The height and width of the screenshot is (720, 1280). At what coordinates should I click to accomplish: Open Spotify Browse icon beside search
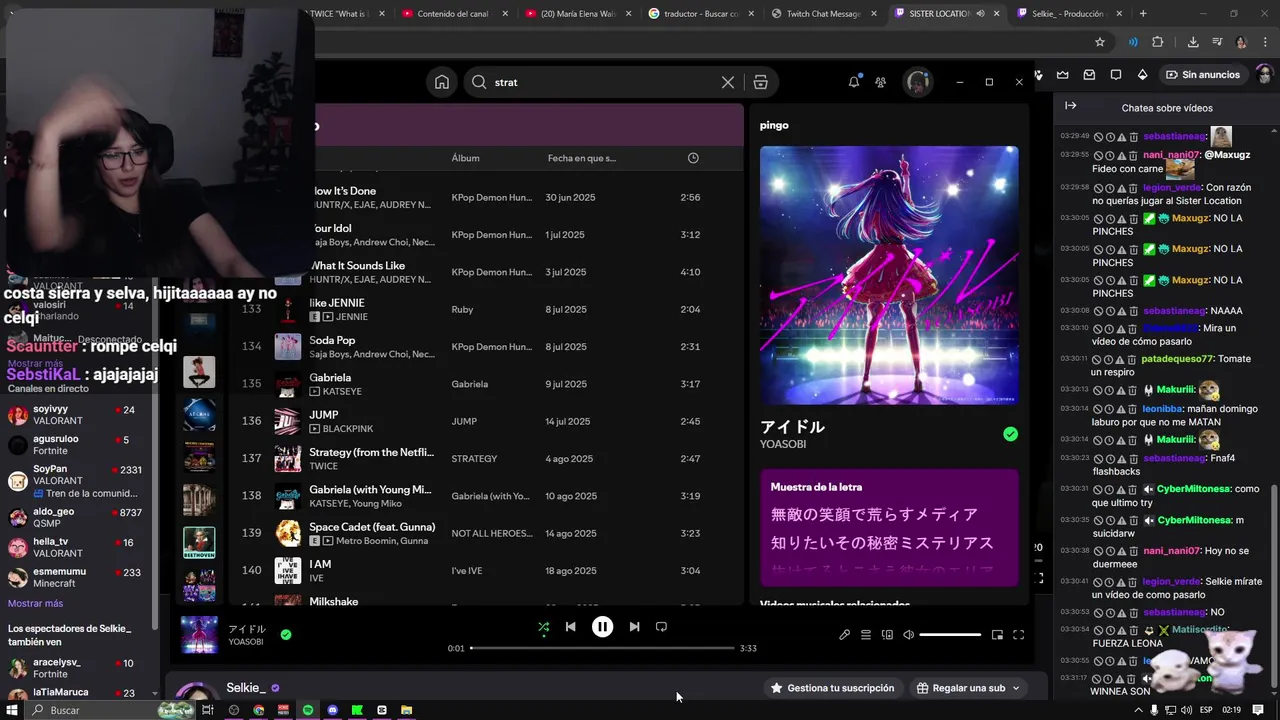[761, 82]
